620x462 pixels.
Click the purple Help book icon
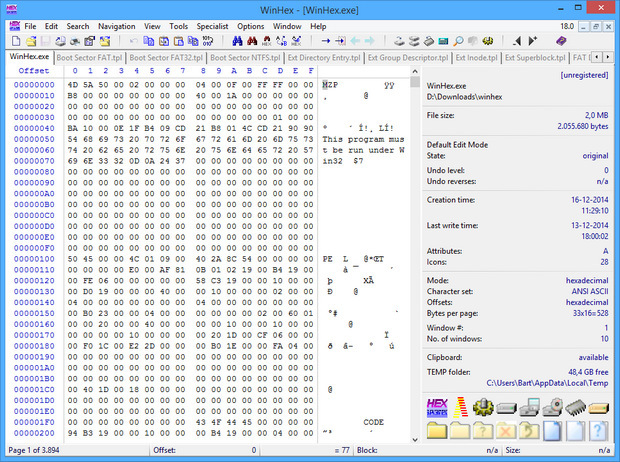(x=561, y=41)
